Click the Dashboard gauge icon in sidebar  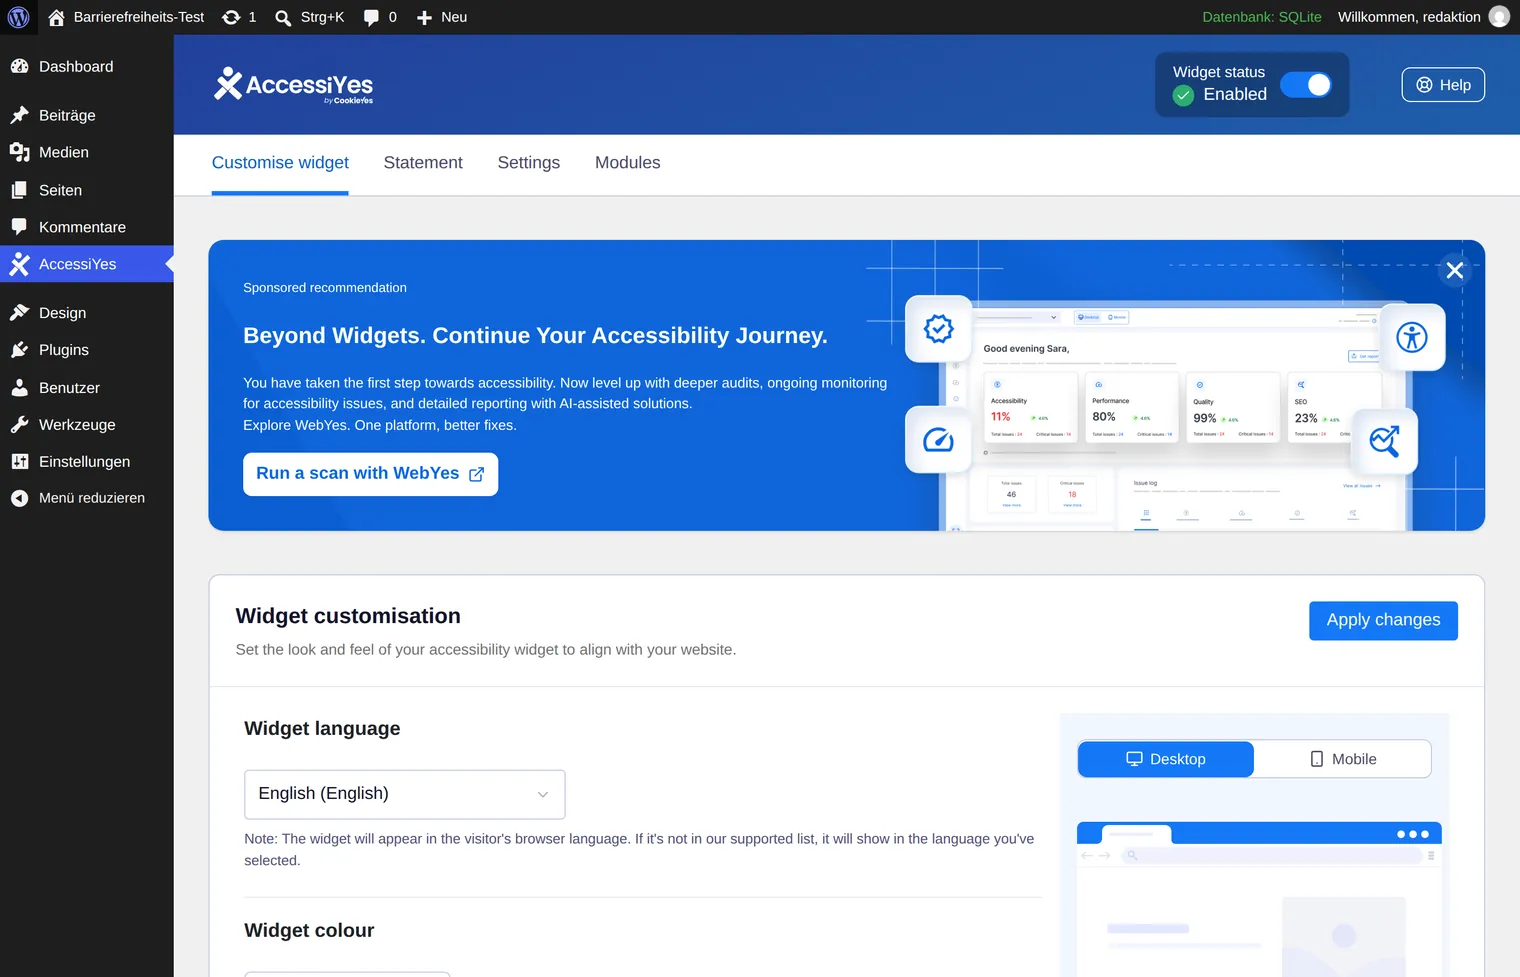coord(19,66)
